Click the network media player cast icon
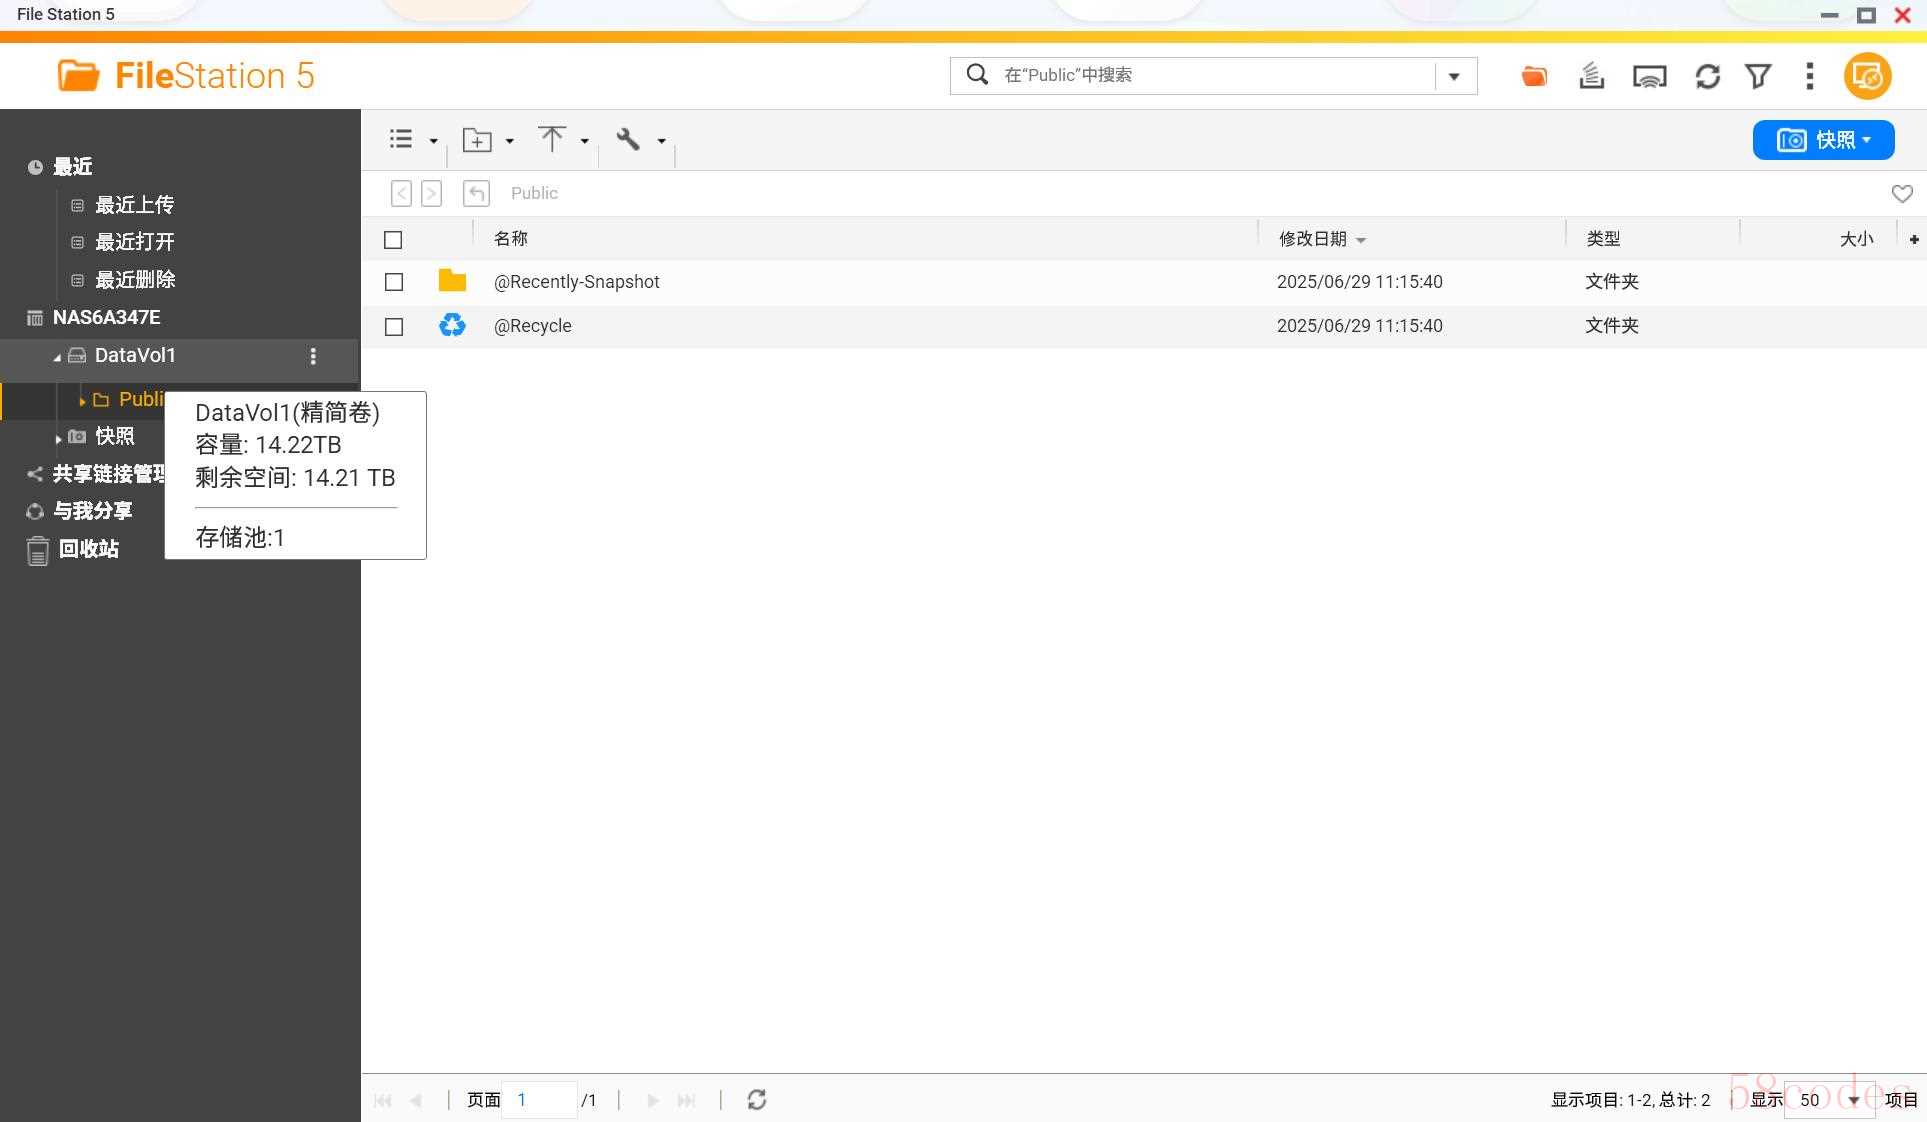Screen dimensions: 1927x1122 click(x=1649, y=76)
